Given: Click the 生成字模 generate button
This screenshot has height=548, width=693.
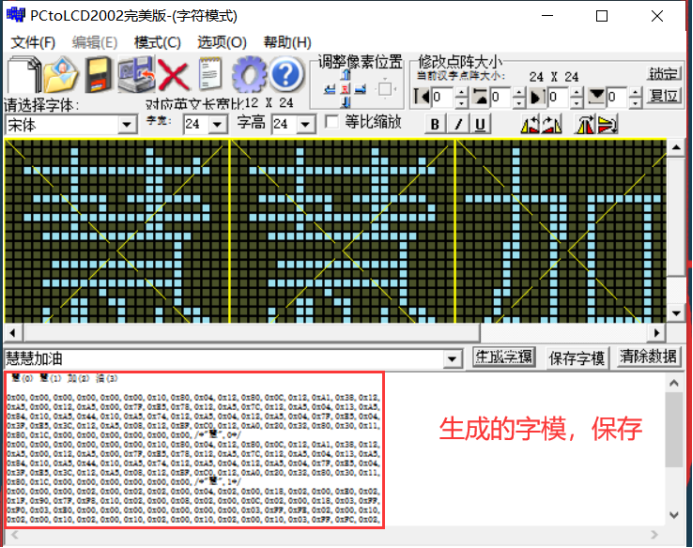Looking at the screenshot, I should [504, 357].
